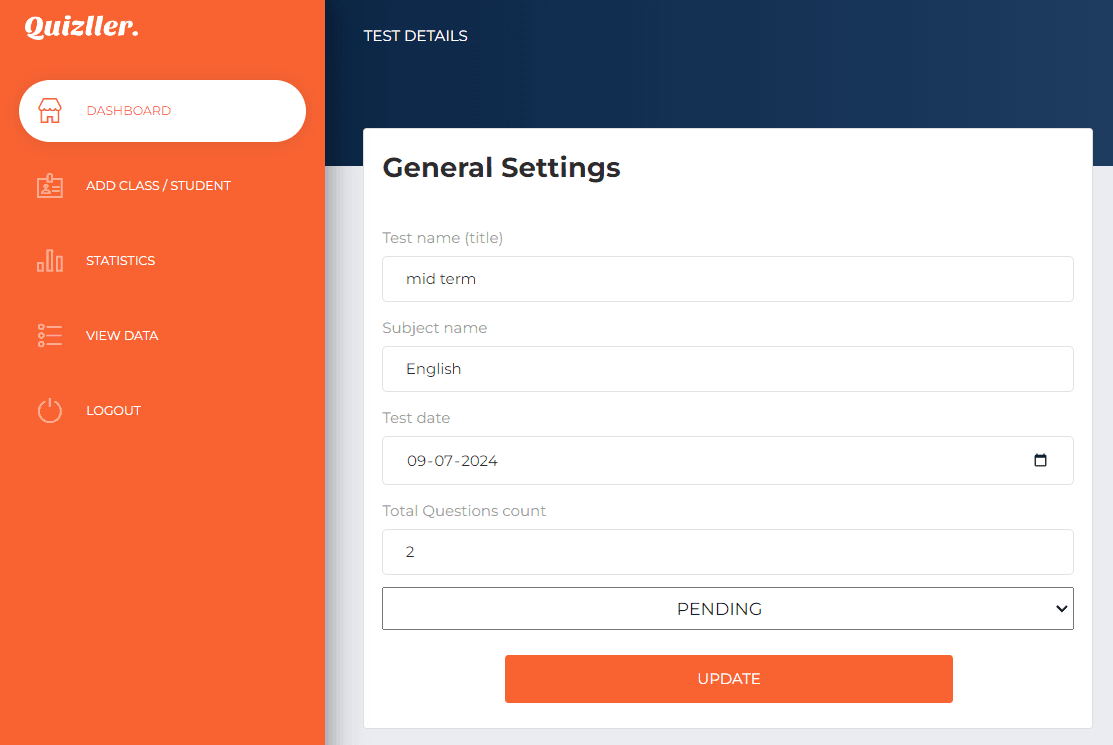The image size is (1113, 745).
Task: Click the Test Details header link
Action: click(x=415, y=36)
